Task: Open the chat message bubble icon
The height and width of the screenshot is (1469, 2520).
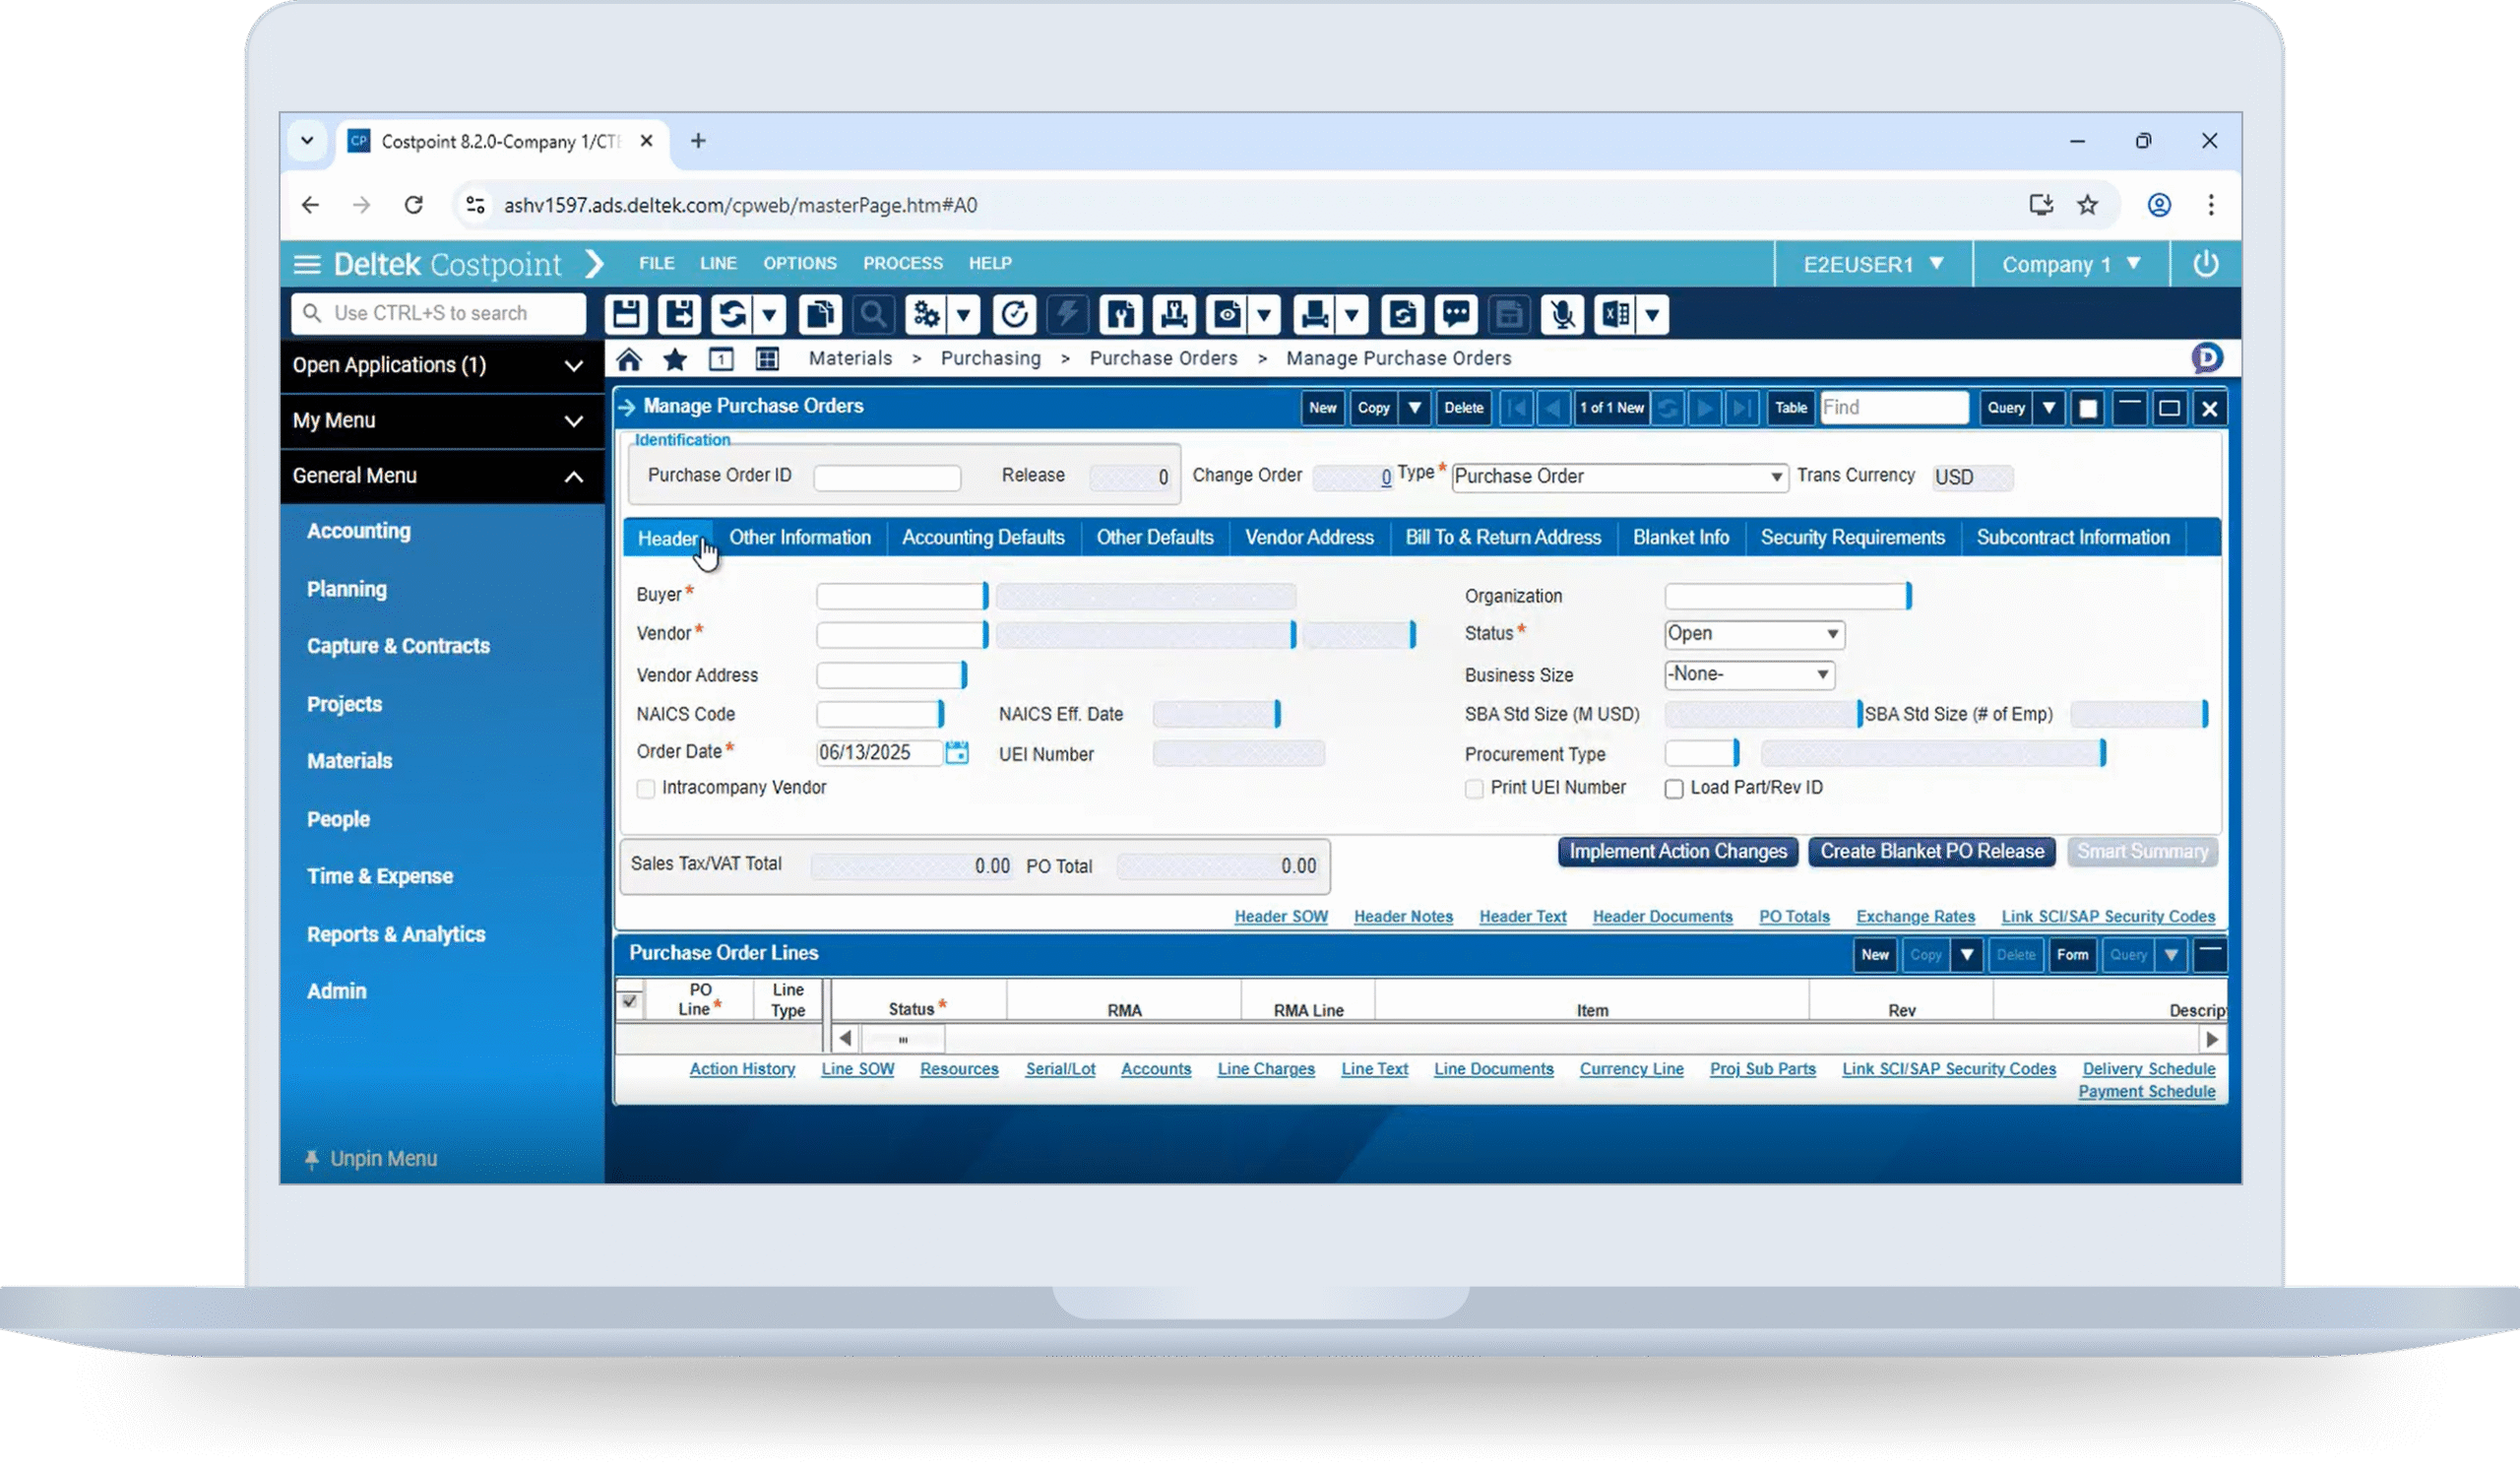Action: 1456,314
